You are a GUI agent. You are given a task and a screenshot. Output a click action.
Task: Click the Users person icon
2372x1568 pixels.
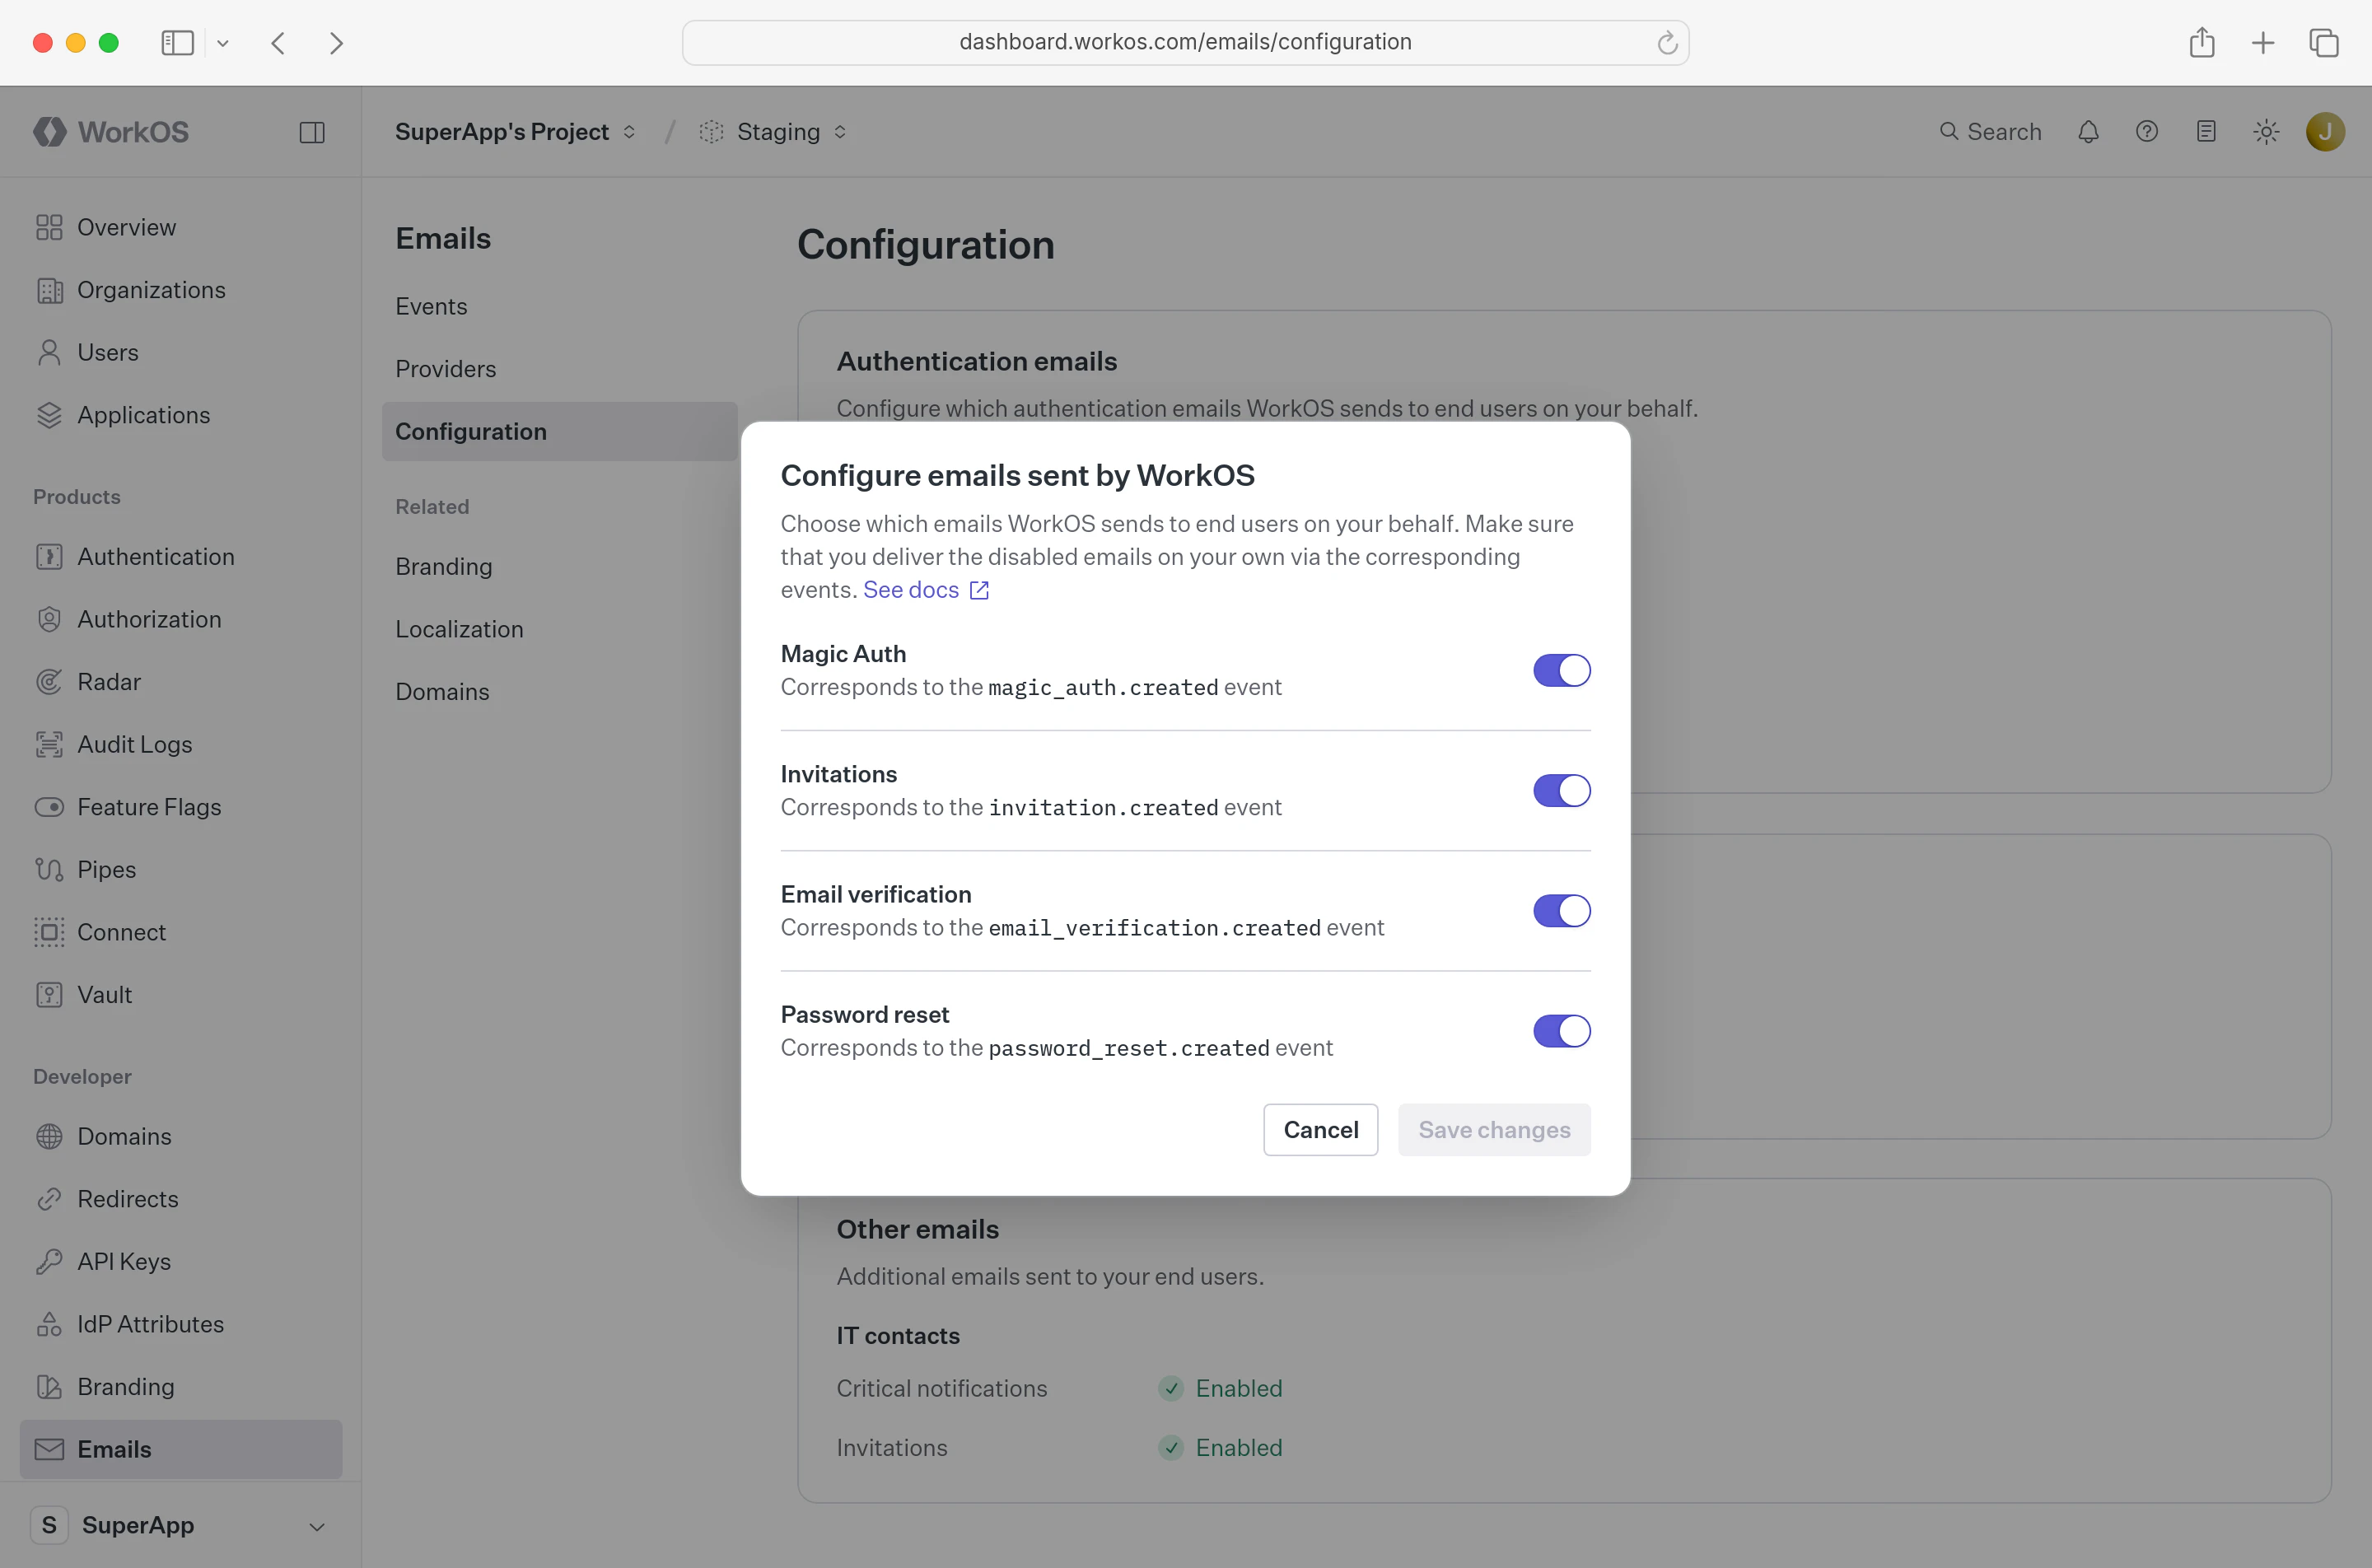click(49, 352)
